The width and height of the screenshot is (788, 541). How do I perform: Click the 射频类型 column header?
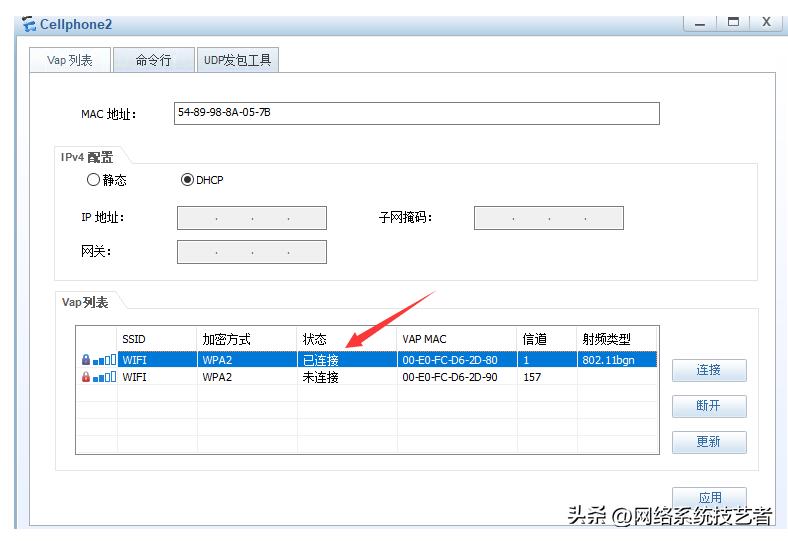617,339
